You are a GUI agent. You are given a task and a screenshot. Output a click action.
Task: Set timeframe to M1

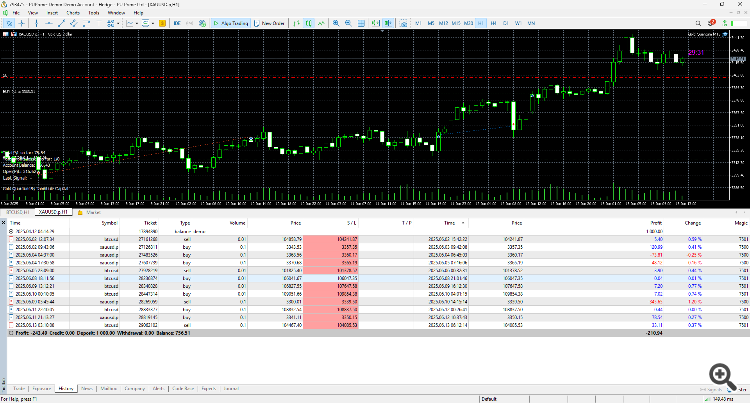pyautogui.click(x=418, y=23)
